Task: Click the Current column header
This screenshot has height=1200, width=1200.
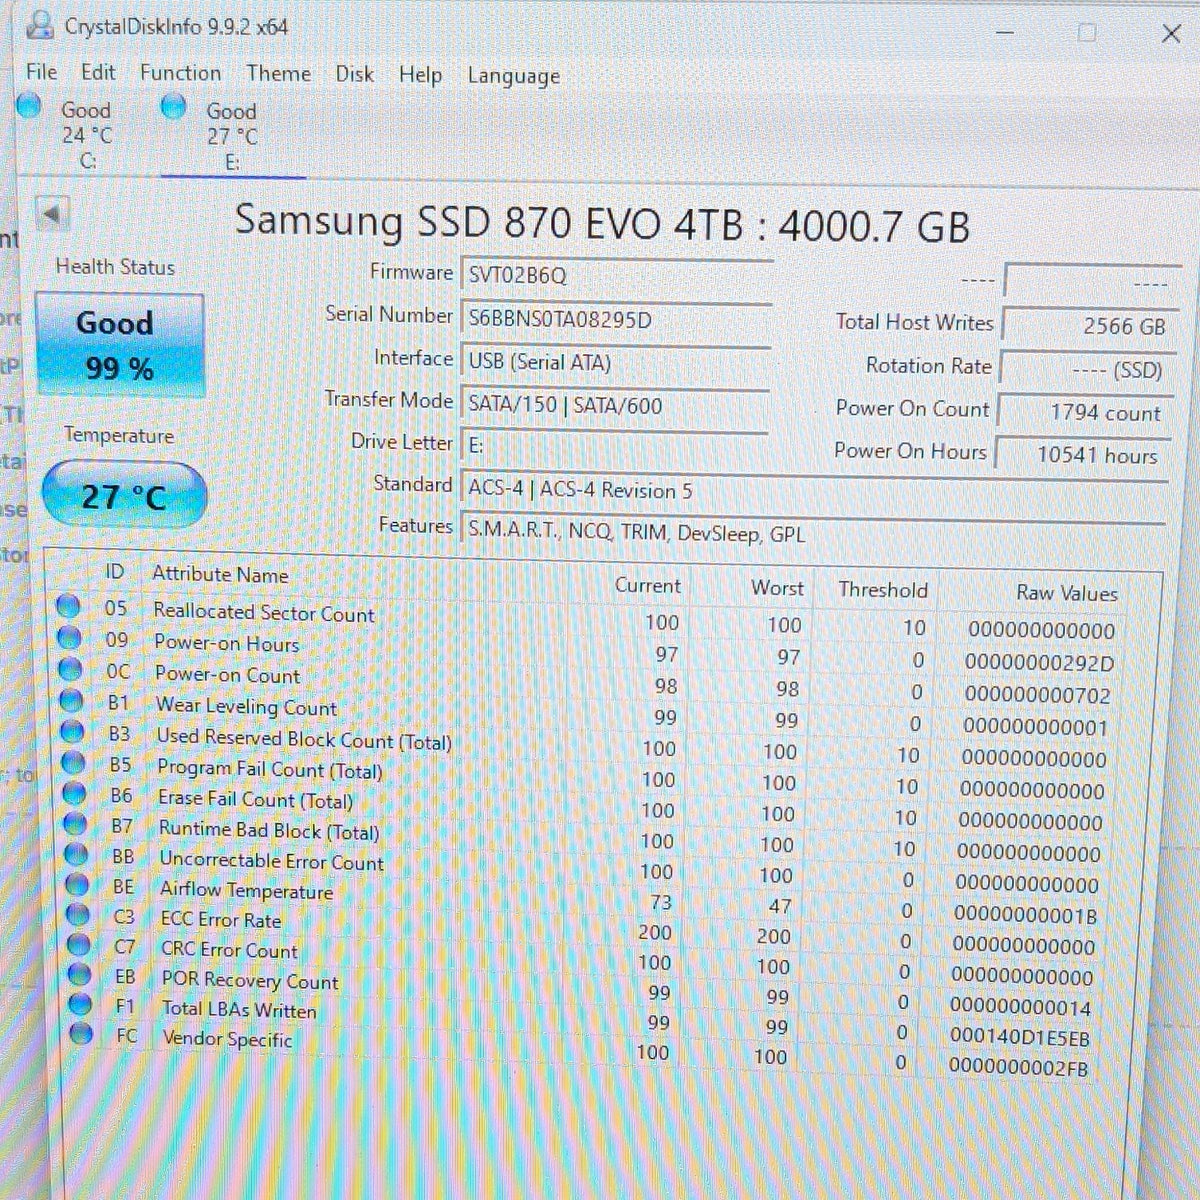Action: point(648,586)
